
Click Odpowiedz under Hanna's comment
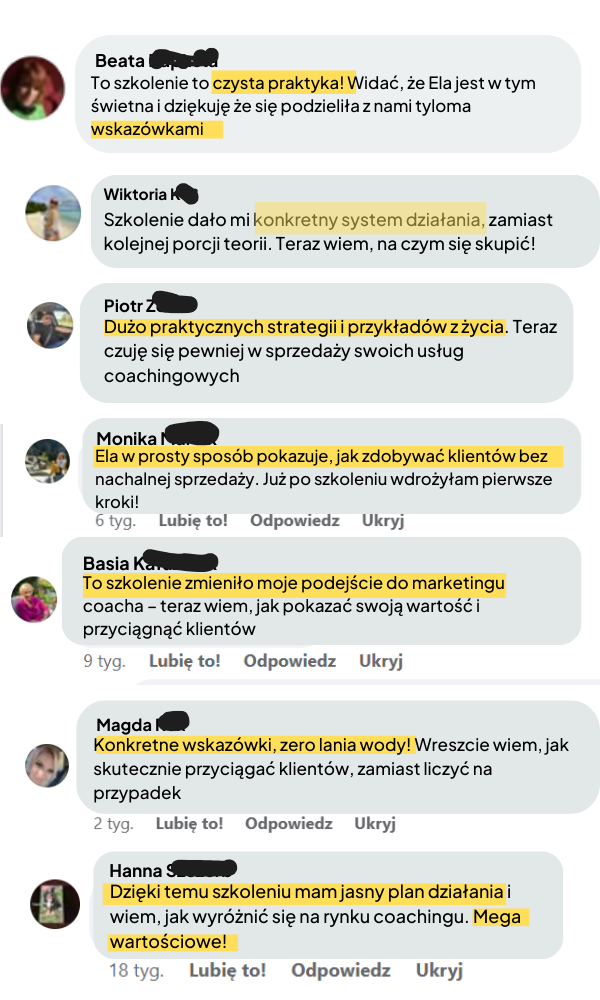tap(341, 970)
